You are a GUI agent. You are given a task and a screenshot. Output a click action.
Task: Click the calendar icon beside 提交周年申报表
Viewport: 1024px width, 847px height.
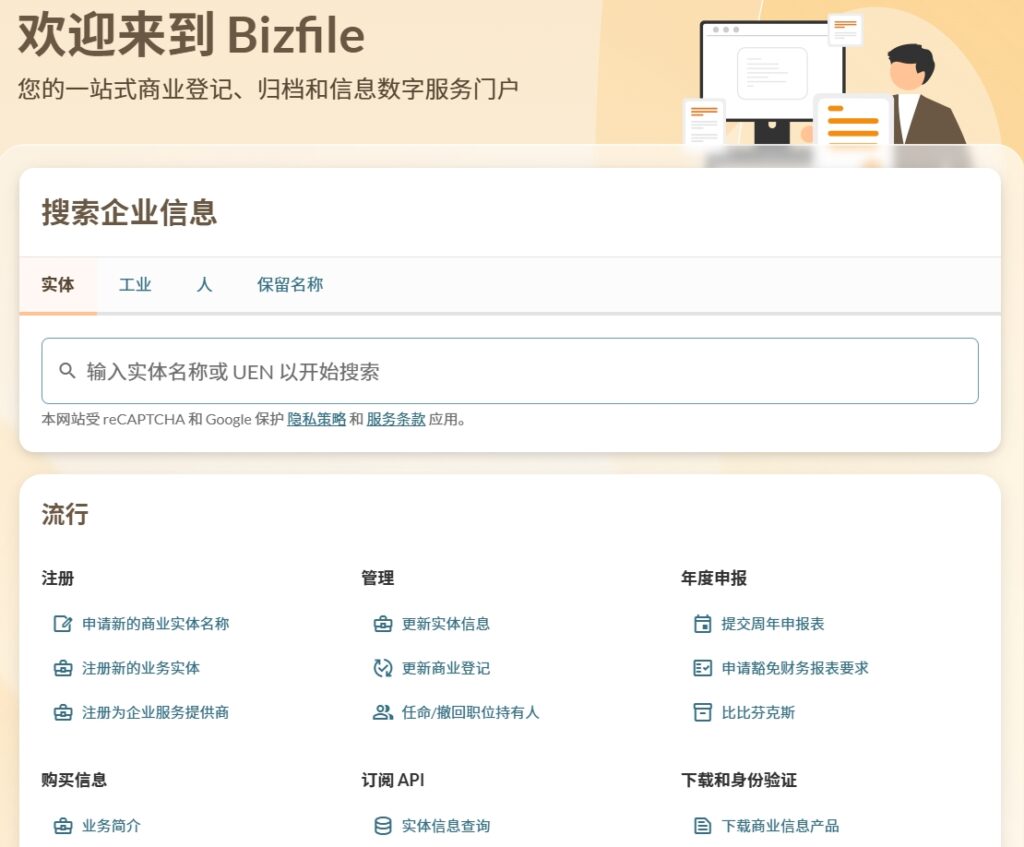pyautogui.click(x=703, y=624)
